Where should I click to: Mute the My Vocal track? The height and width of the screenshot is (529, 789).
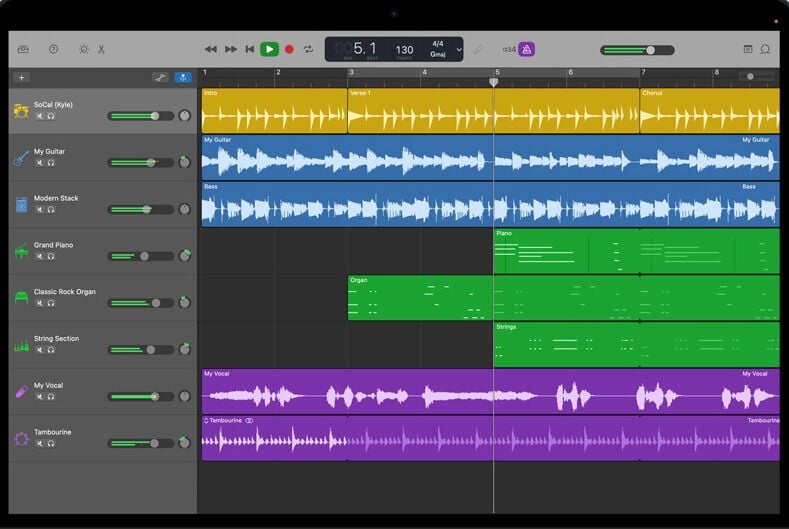(x=40, y=397)
